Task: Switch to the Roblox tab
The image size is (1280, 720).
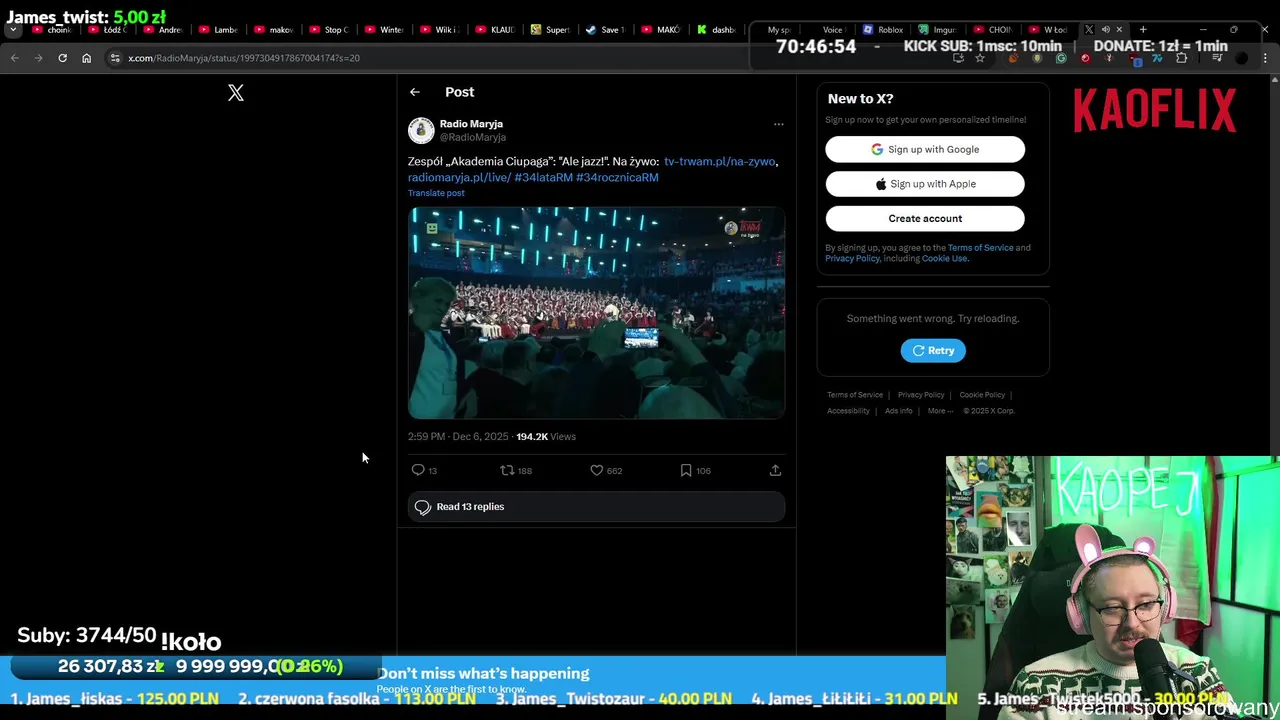Action: coord(883,30)
